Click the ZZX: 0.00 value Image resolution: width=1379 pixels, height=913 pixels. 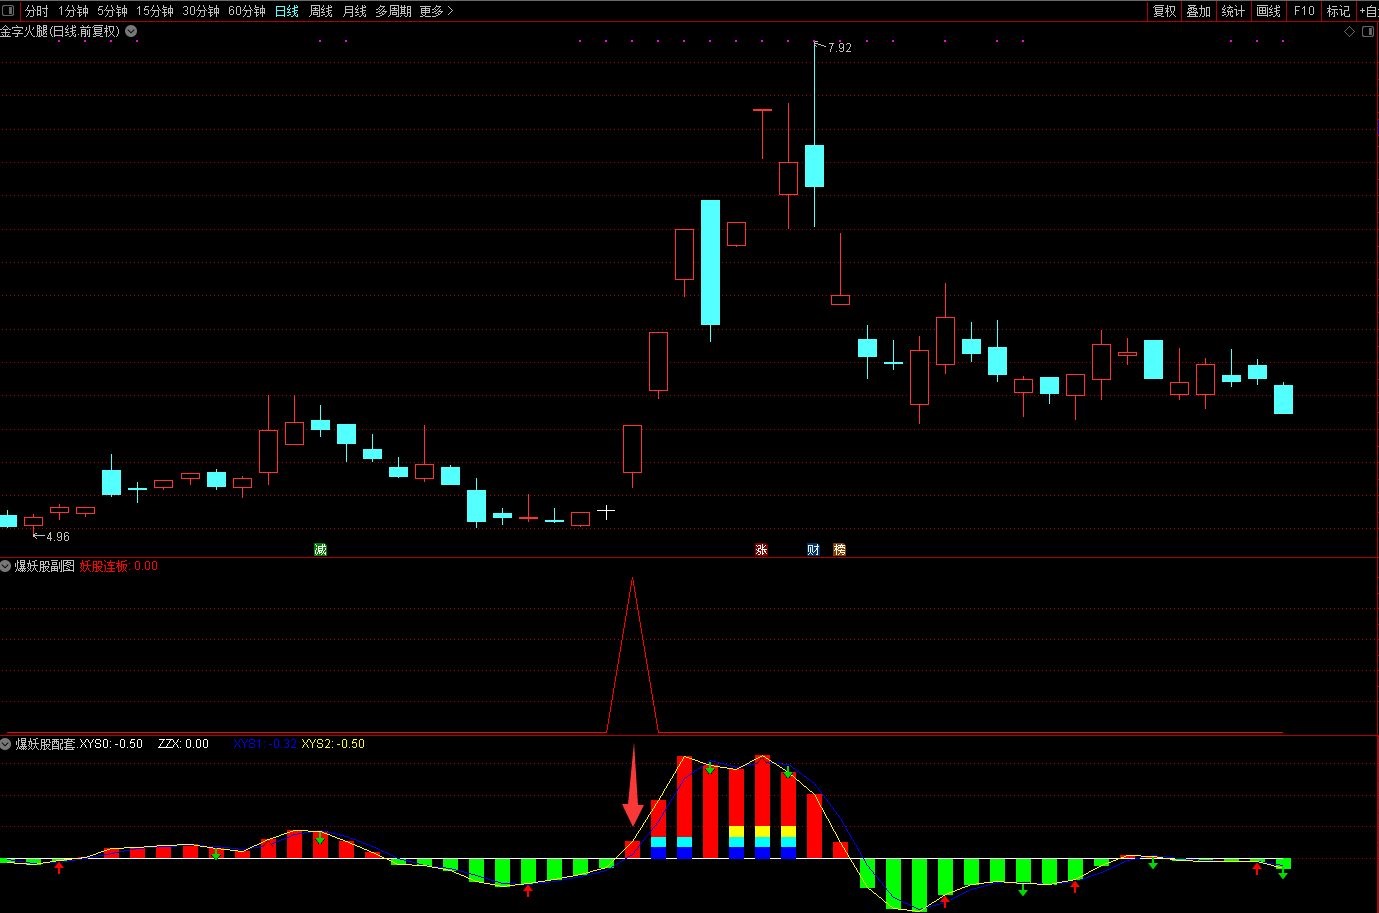point(183,744)
